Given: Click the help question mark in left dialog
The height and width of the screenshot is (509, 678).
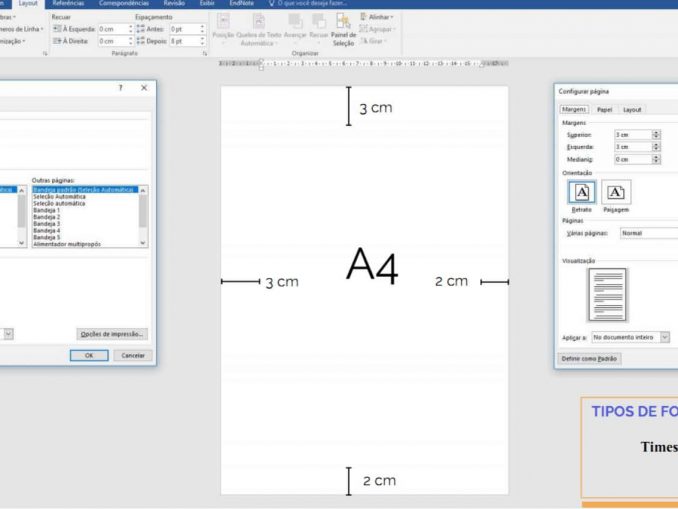Looking at the screenshot, I should click(x=121, y=88).
